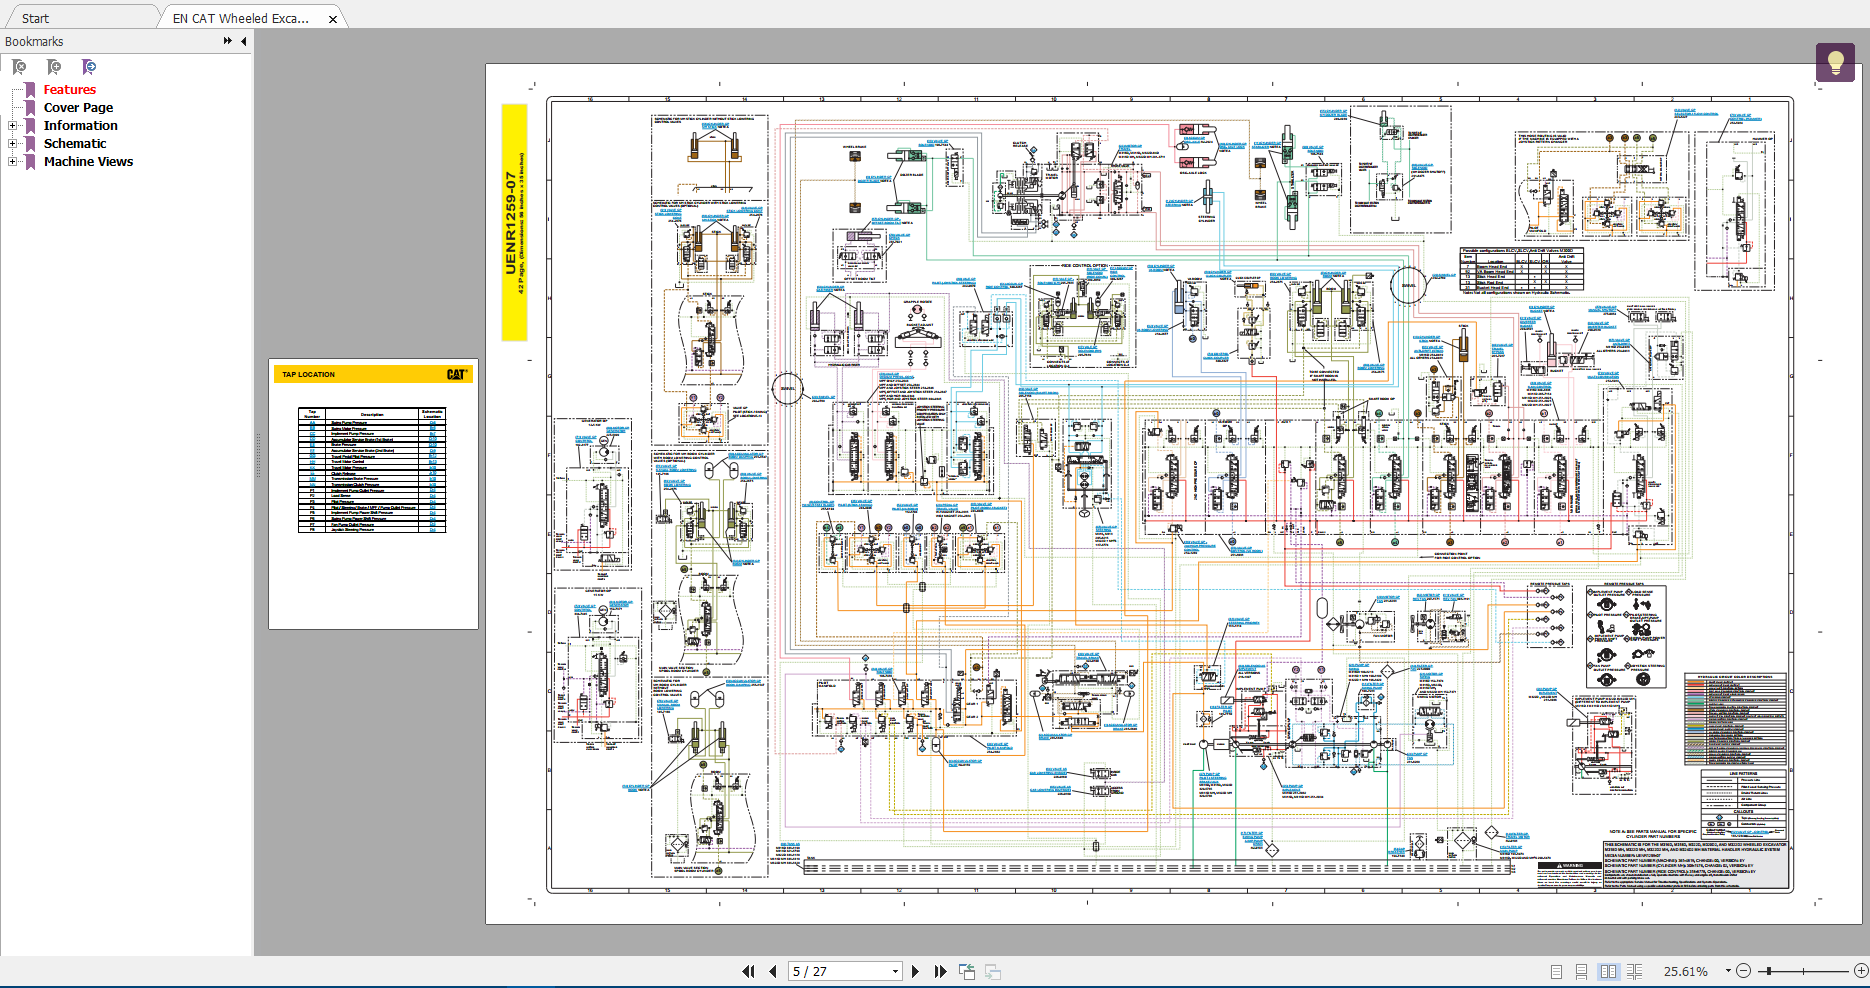Open the Schematic bookmark

pos(75,144)
